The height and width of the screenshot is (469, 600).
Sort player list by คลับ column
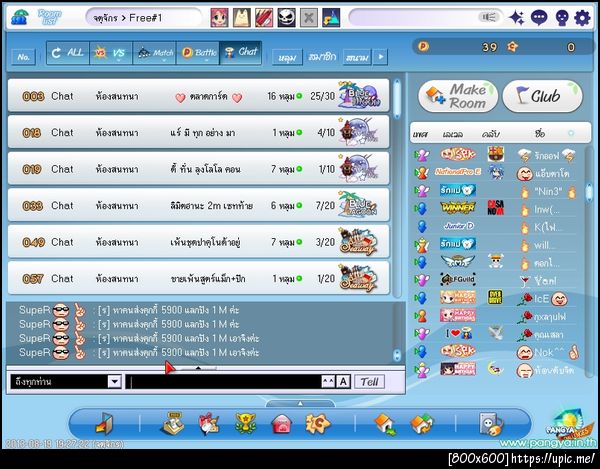[491, 134]
